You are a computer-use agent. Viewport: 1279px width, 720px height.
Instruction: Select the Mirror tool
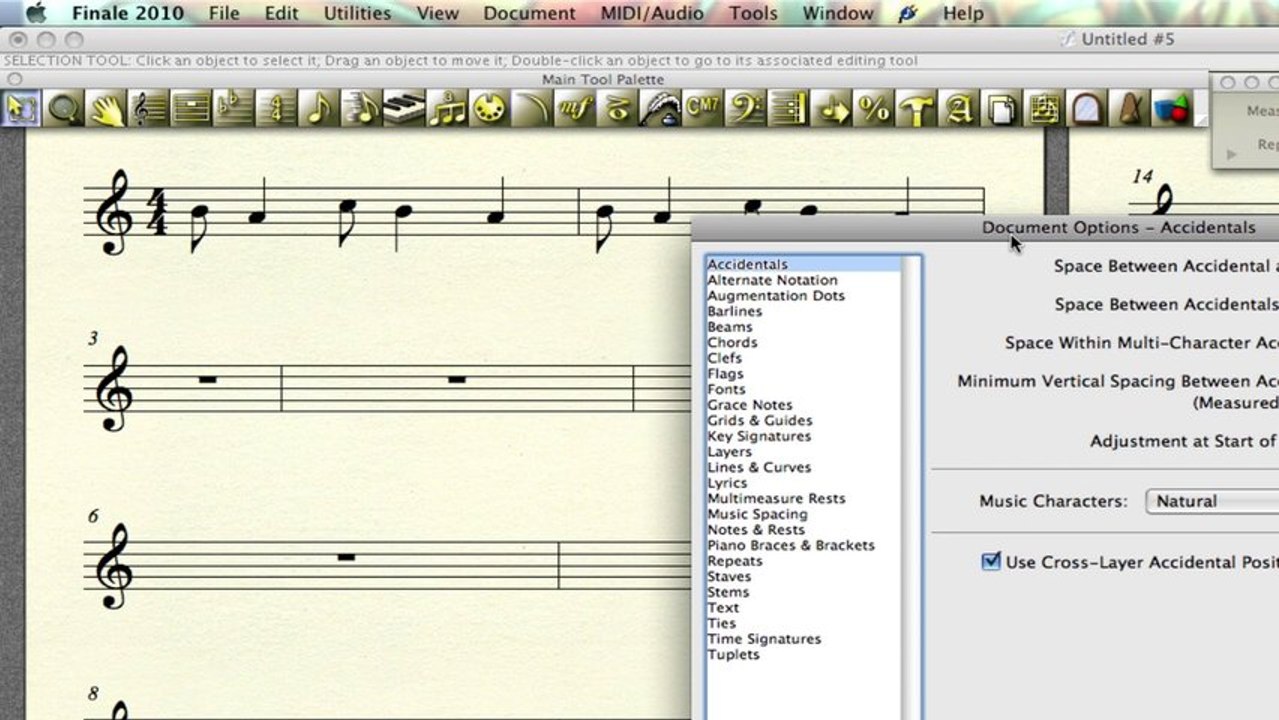tap(1087, 108)
